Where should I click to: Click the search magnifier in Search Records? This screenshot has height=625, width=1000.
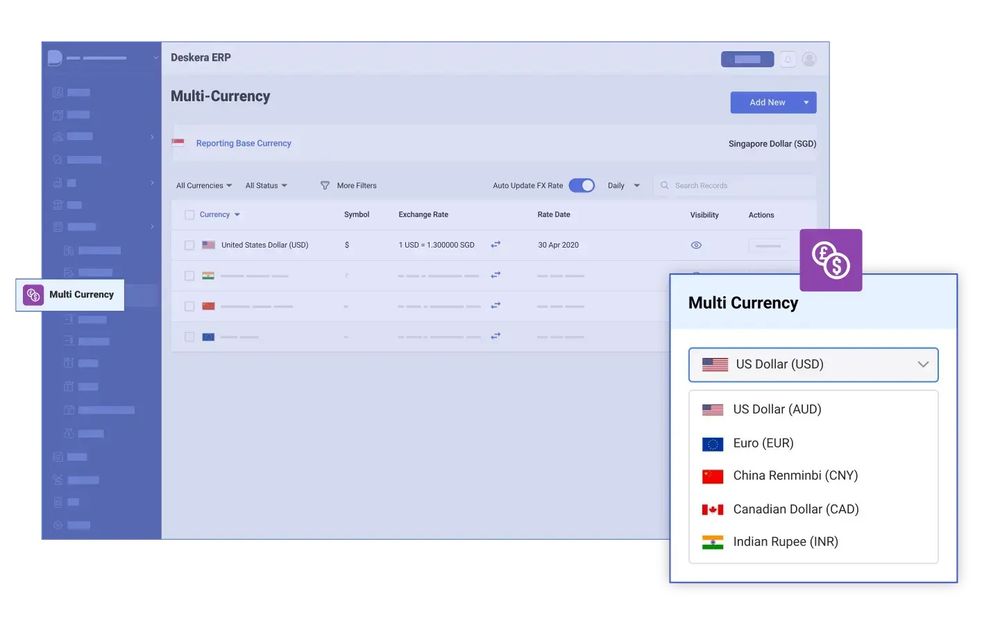tap(664, 185)
